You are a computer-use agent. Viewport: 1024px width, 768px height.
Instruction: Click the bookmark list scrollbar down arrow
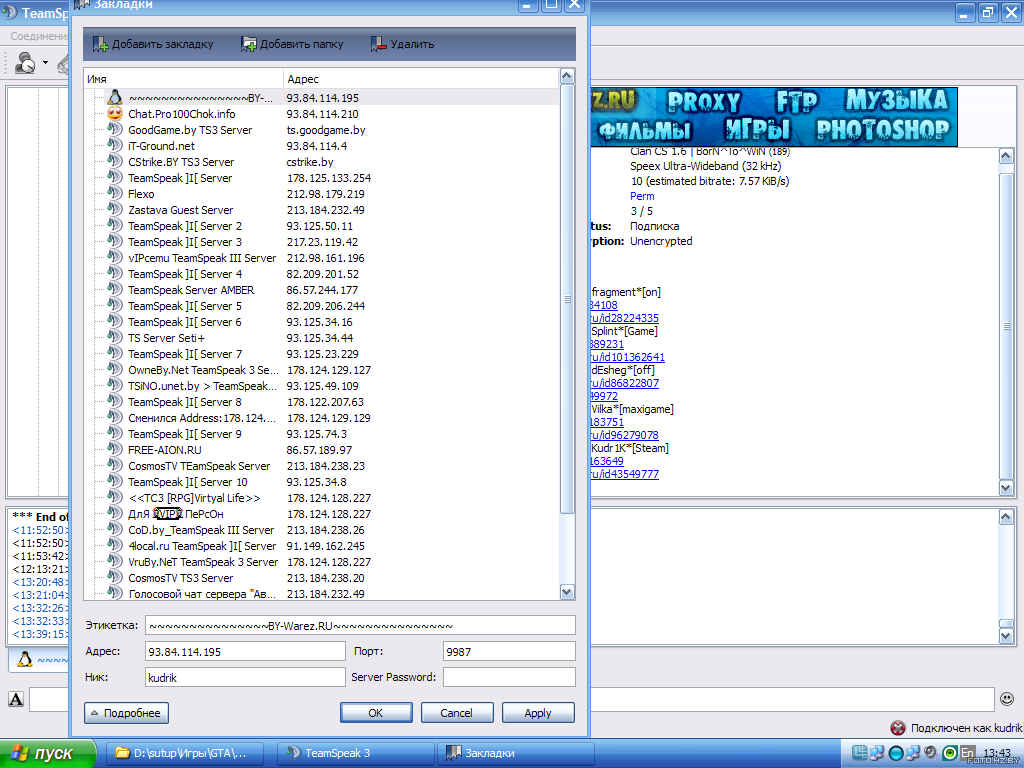[567, 592]
